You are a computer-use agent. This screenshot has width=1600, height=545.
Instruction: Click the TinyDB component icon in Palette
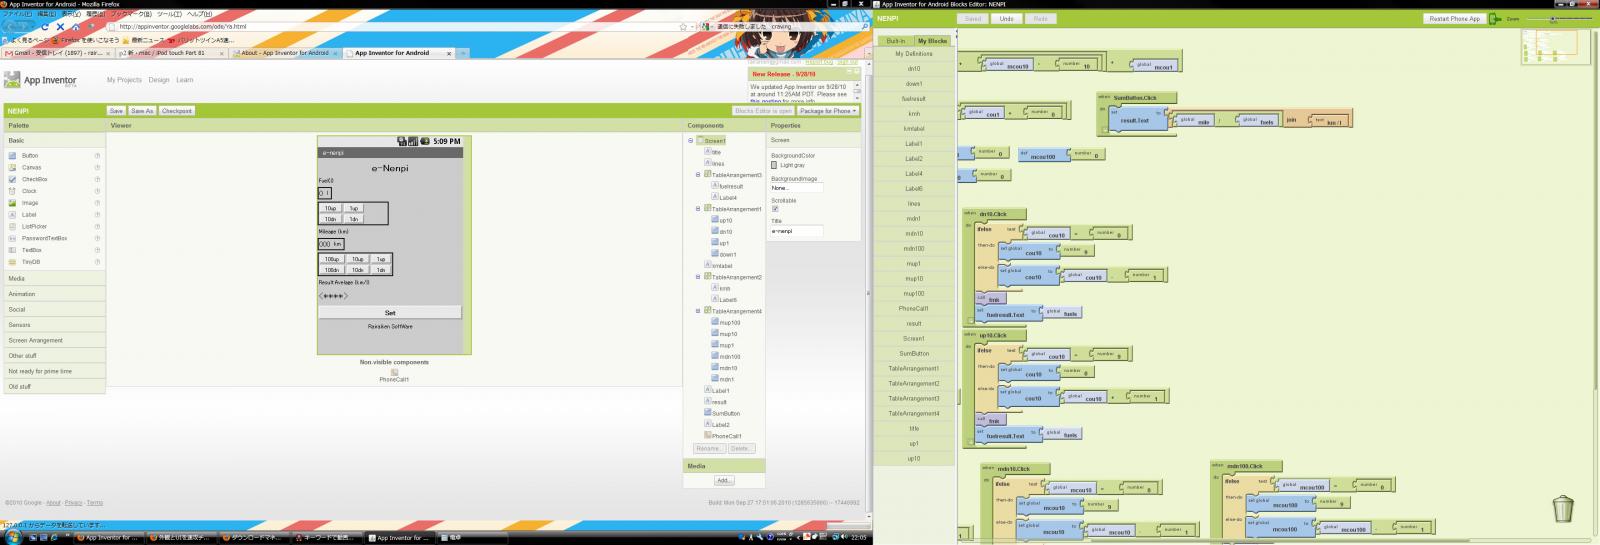point(12,262)
